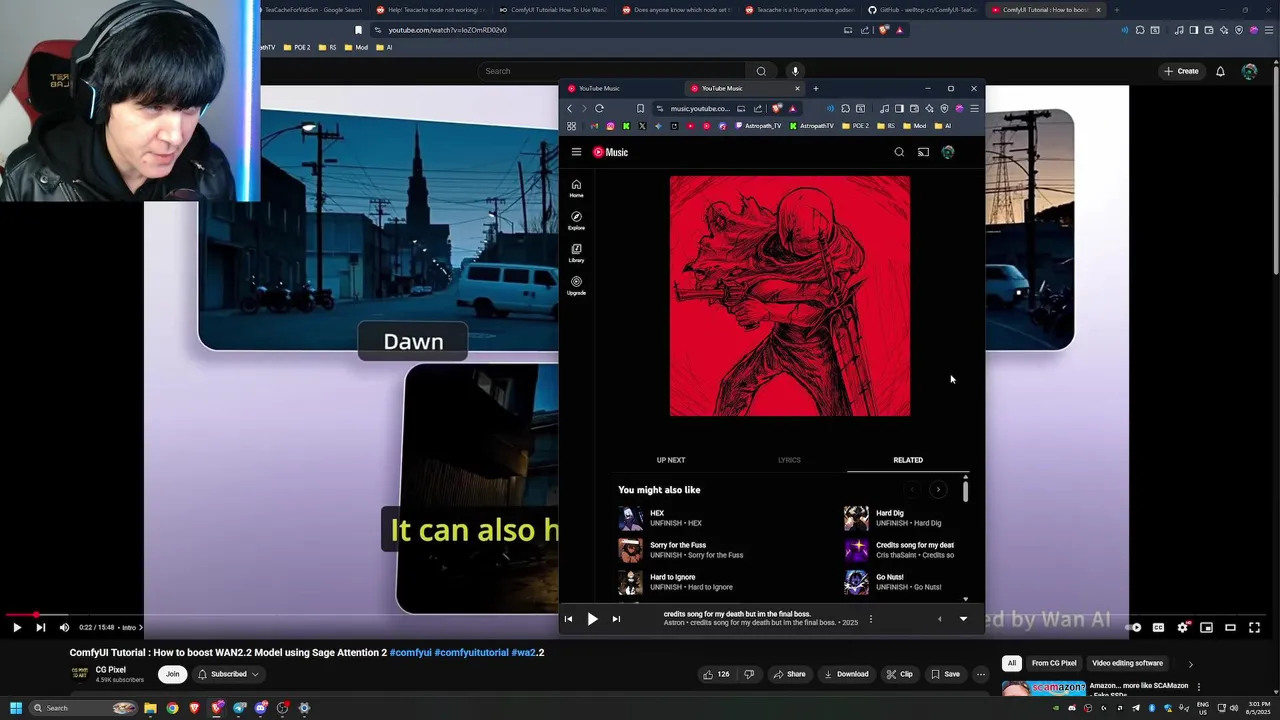Open YouTube video settings gear
This screenshot has height=720, width=1280.
(1182, 627)
